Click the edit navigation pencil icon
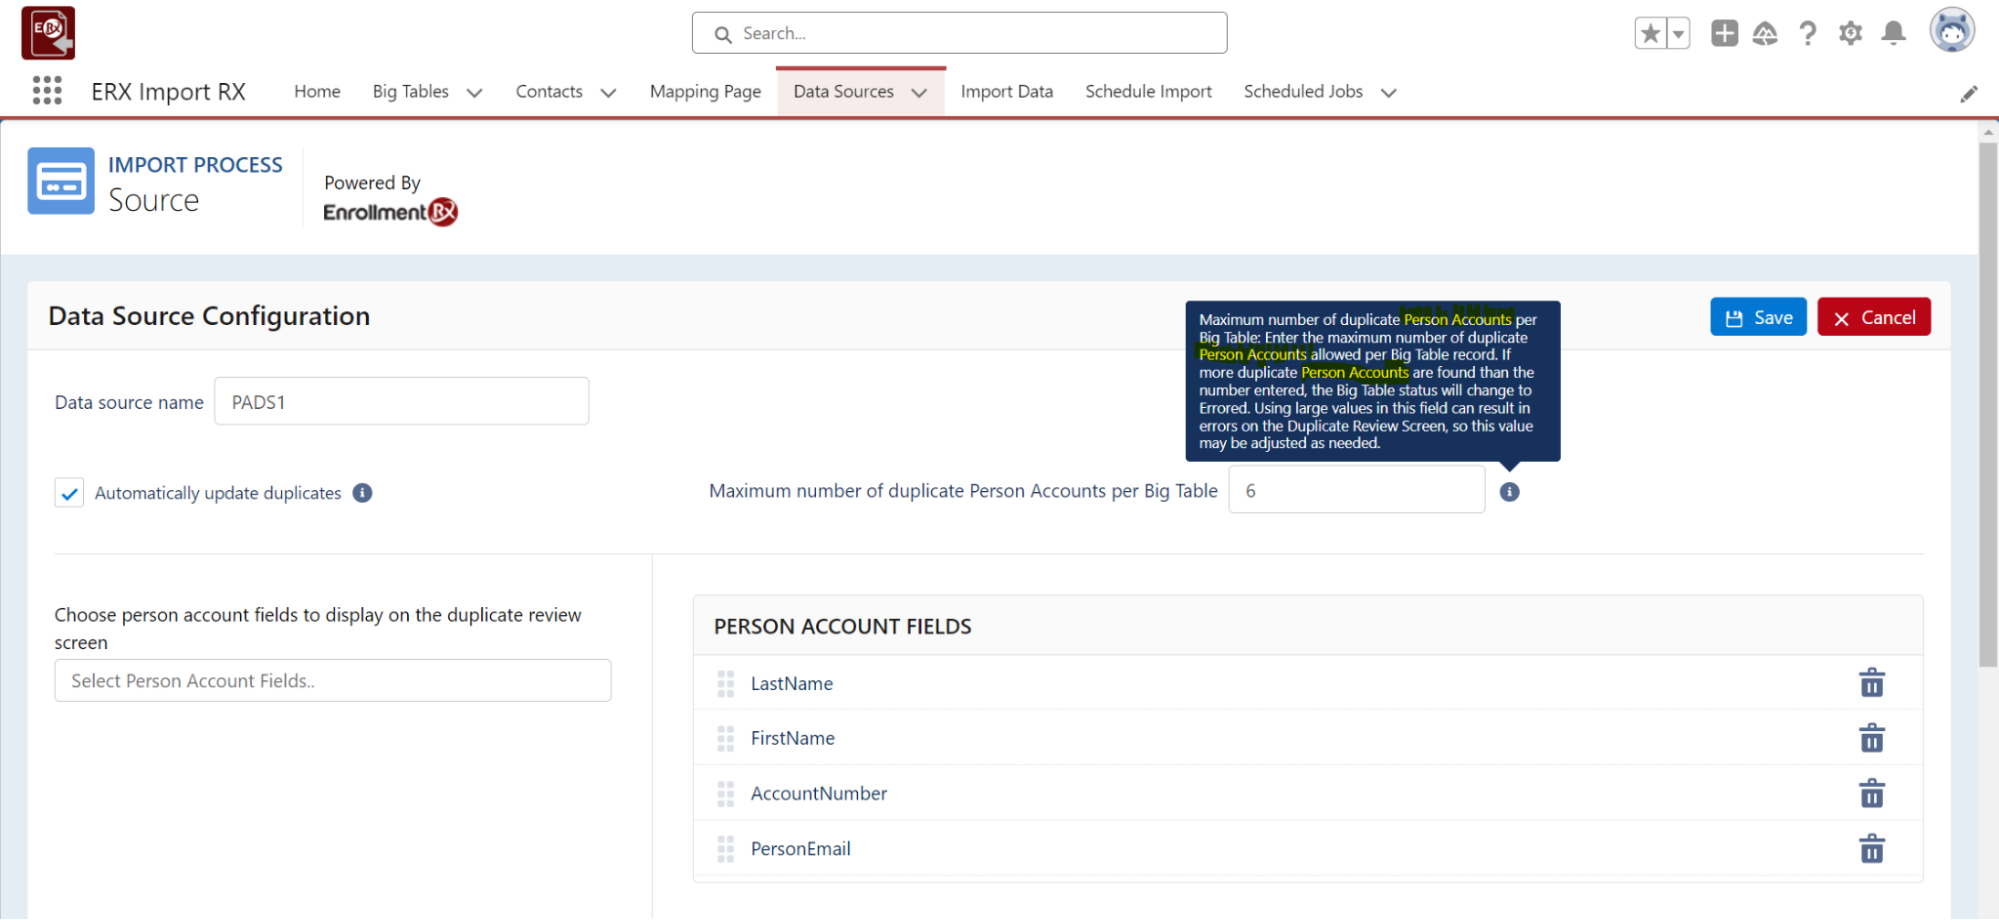The height and width of the screenshot is (920, 1999). 1968,94
